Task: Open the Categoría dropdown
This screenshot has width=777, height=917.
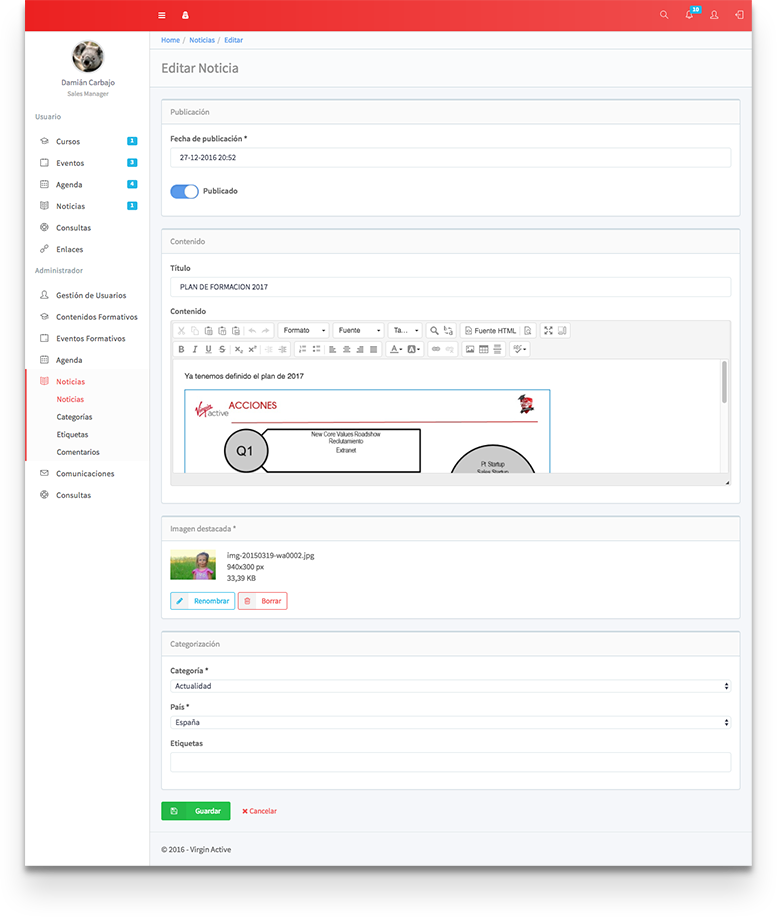Action: (x=450, y=686)
